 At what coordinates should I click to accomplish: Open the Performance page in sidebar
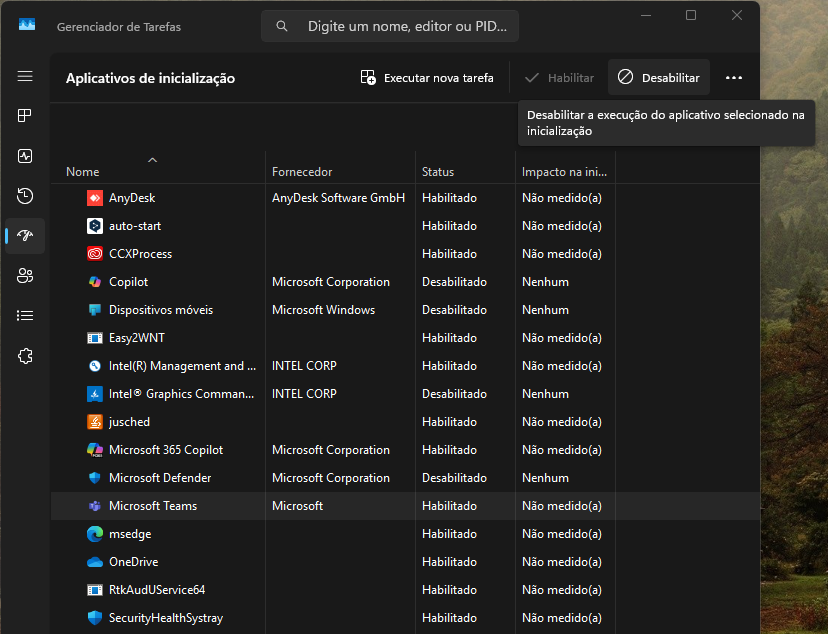coord(25,156)
